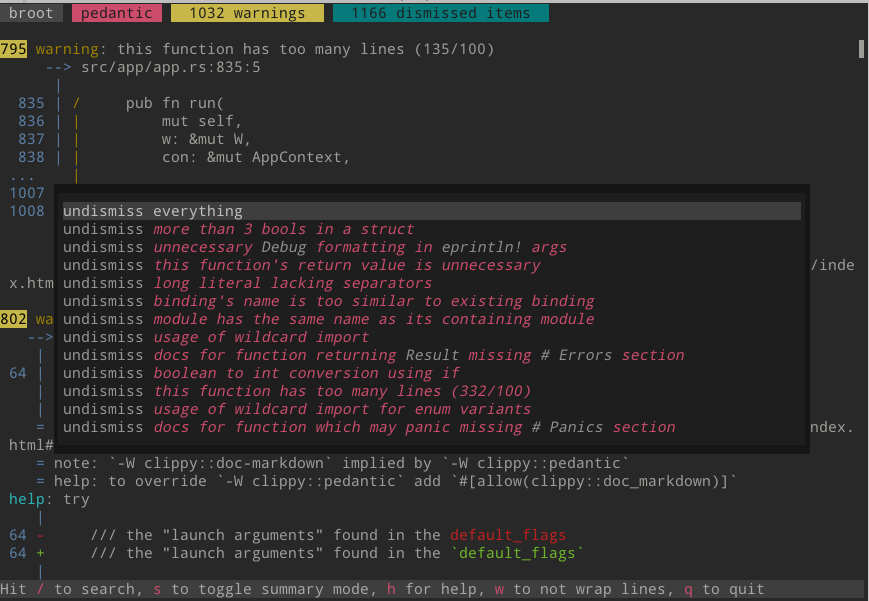Click the warning number 795 marker
The width and height of the screenshot is (869, 601).
coord(13,48)
